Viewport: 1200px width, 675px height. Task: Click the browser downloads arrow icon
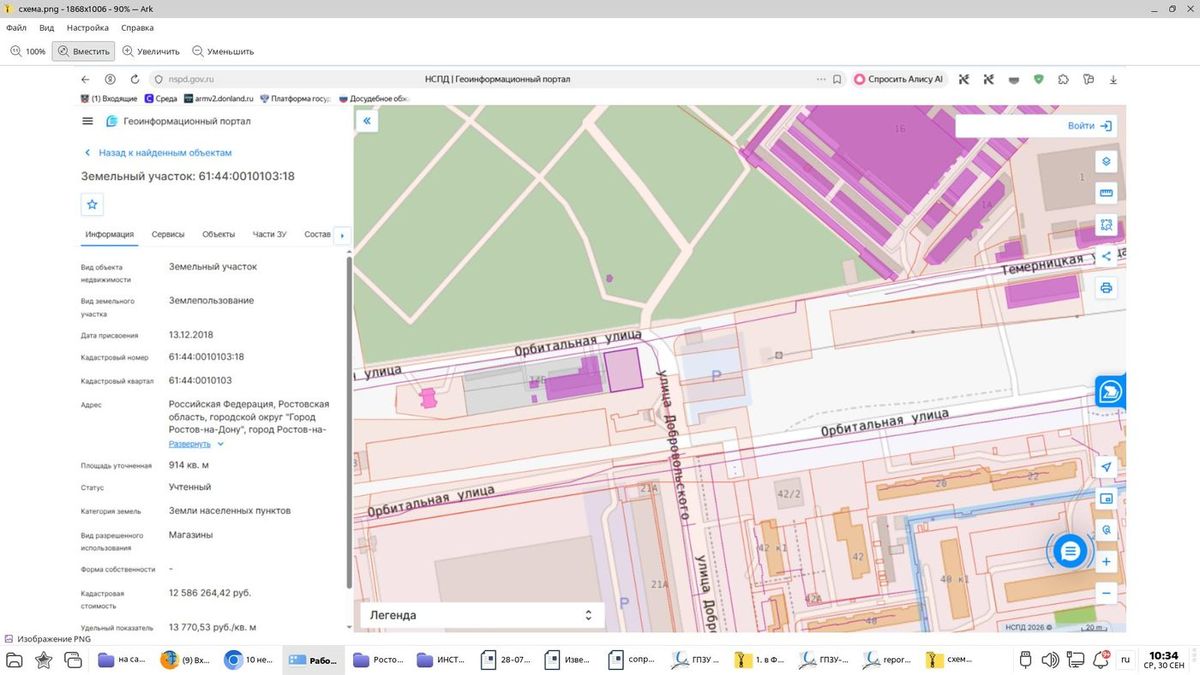pyautogui.click(x=1113, y=79)
